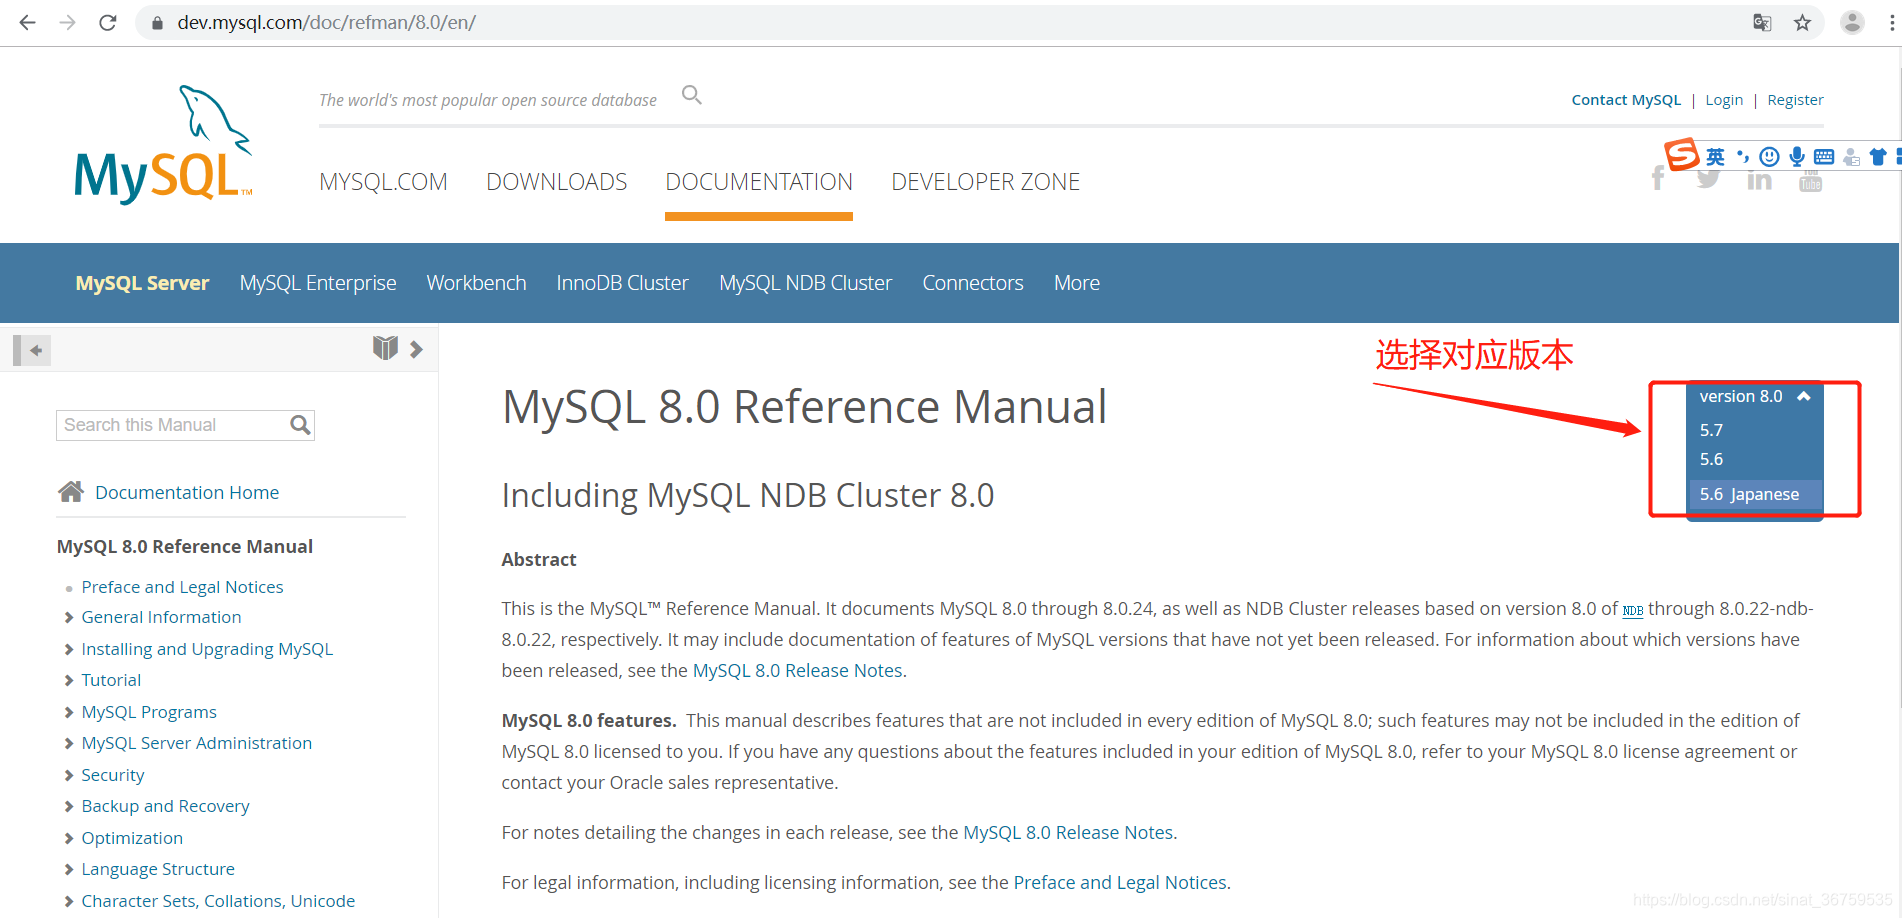The height and width of the screenshot is (918, 1902).
Task: Expand the Security section arrow
Action: (69, 775)
